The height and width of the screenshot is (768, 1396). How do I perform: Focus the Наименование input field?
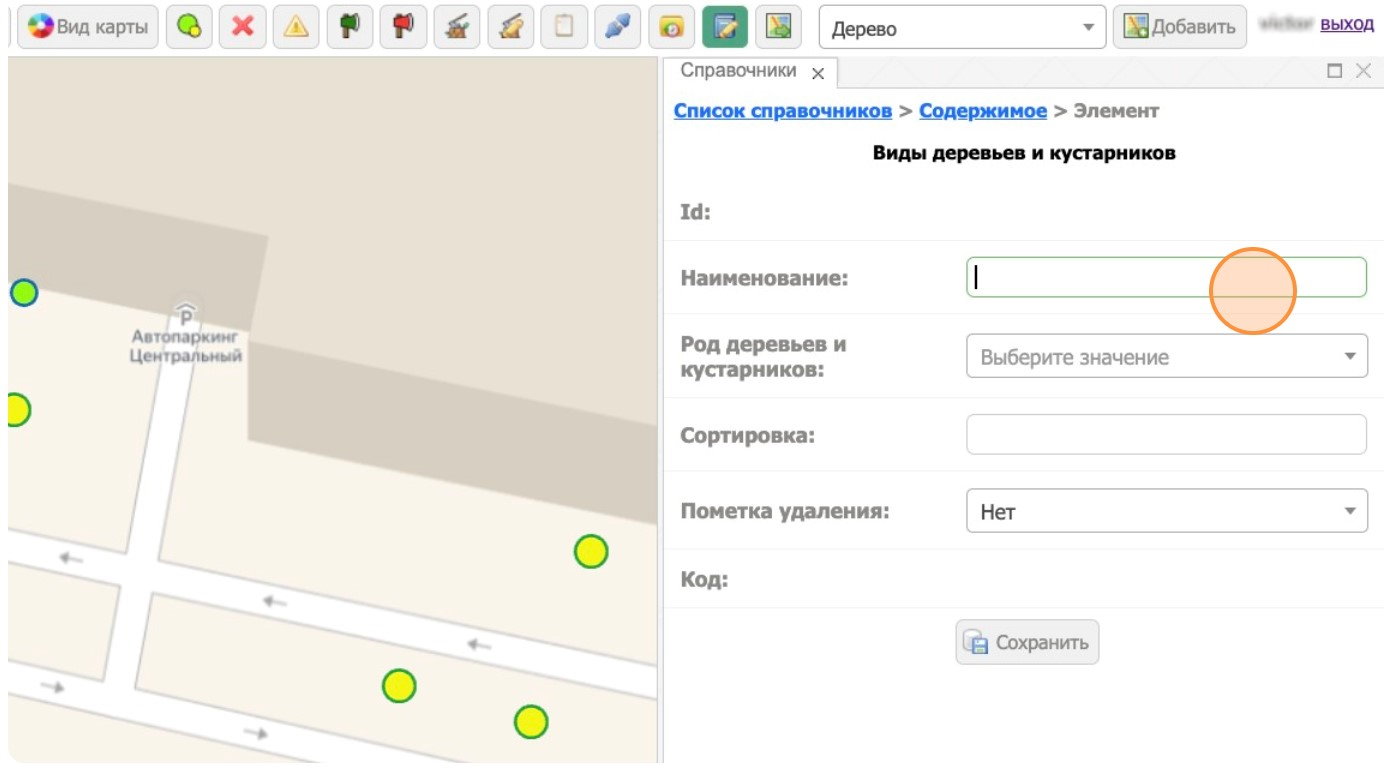pos(1166,277)
